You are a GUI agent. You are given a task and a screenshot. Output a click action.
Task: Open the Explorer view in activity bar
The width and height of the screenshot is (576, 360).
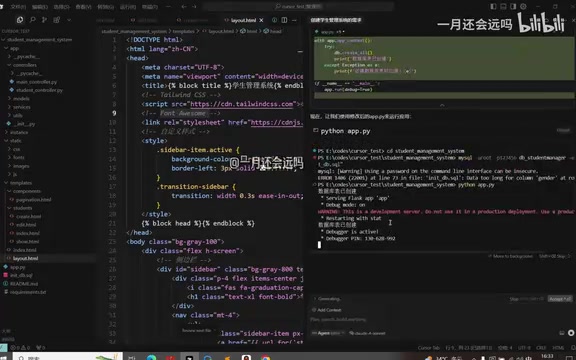(20, 20)
